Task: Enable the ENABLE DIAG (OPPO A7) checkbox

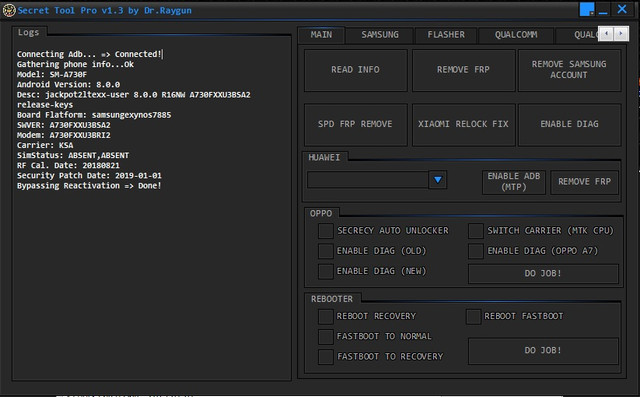Action: 476,251
